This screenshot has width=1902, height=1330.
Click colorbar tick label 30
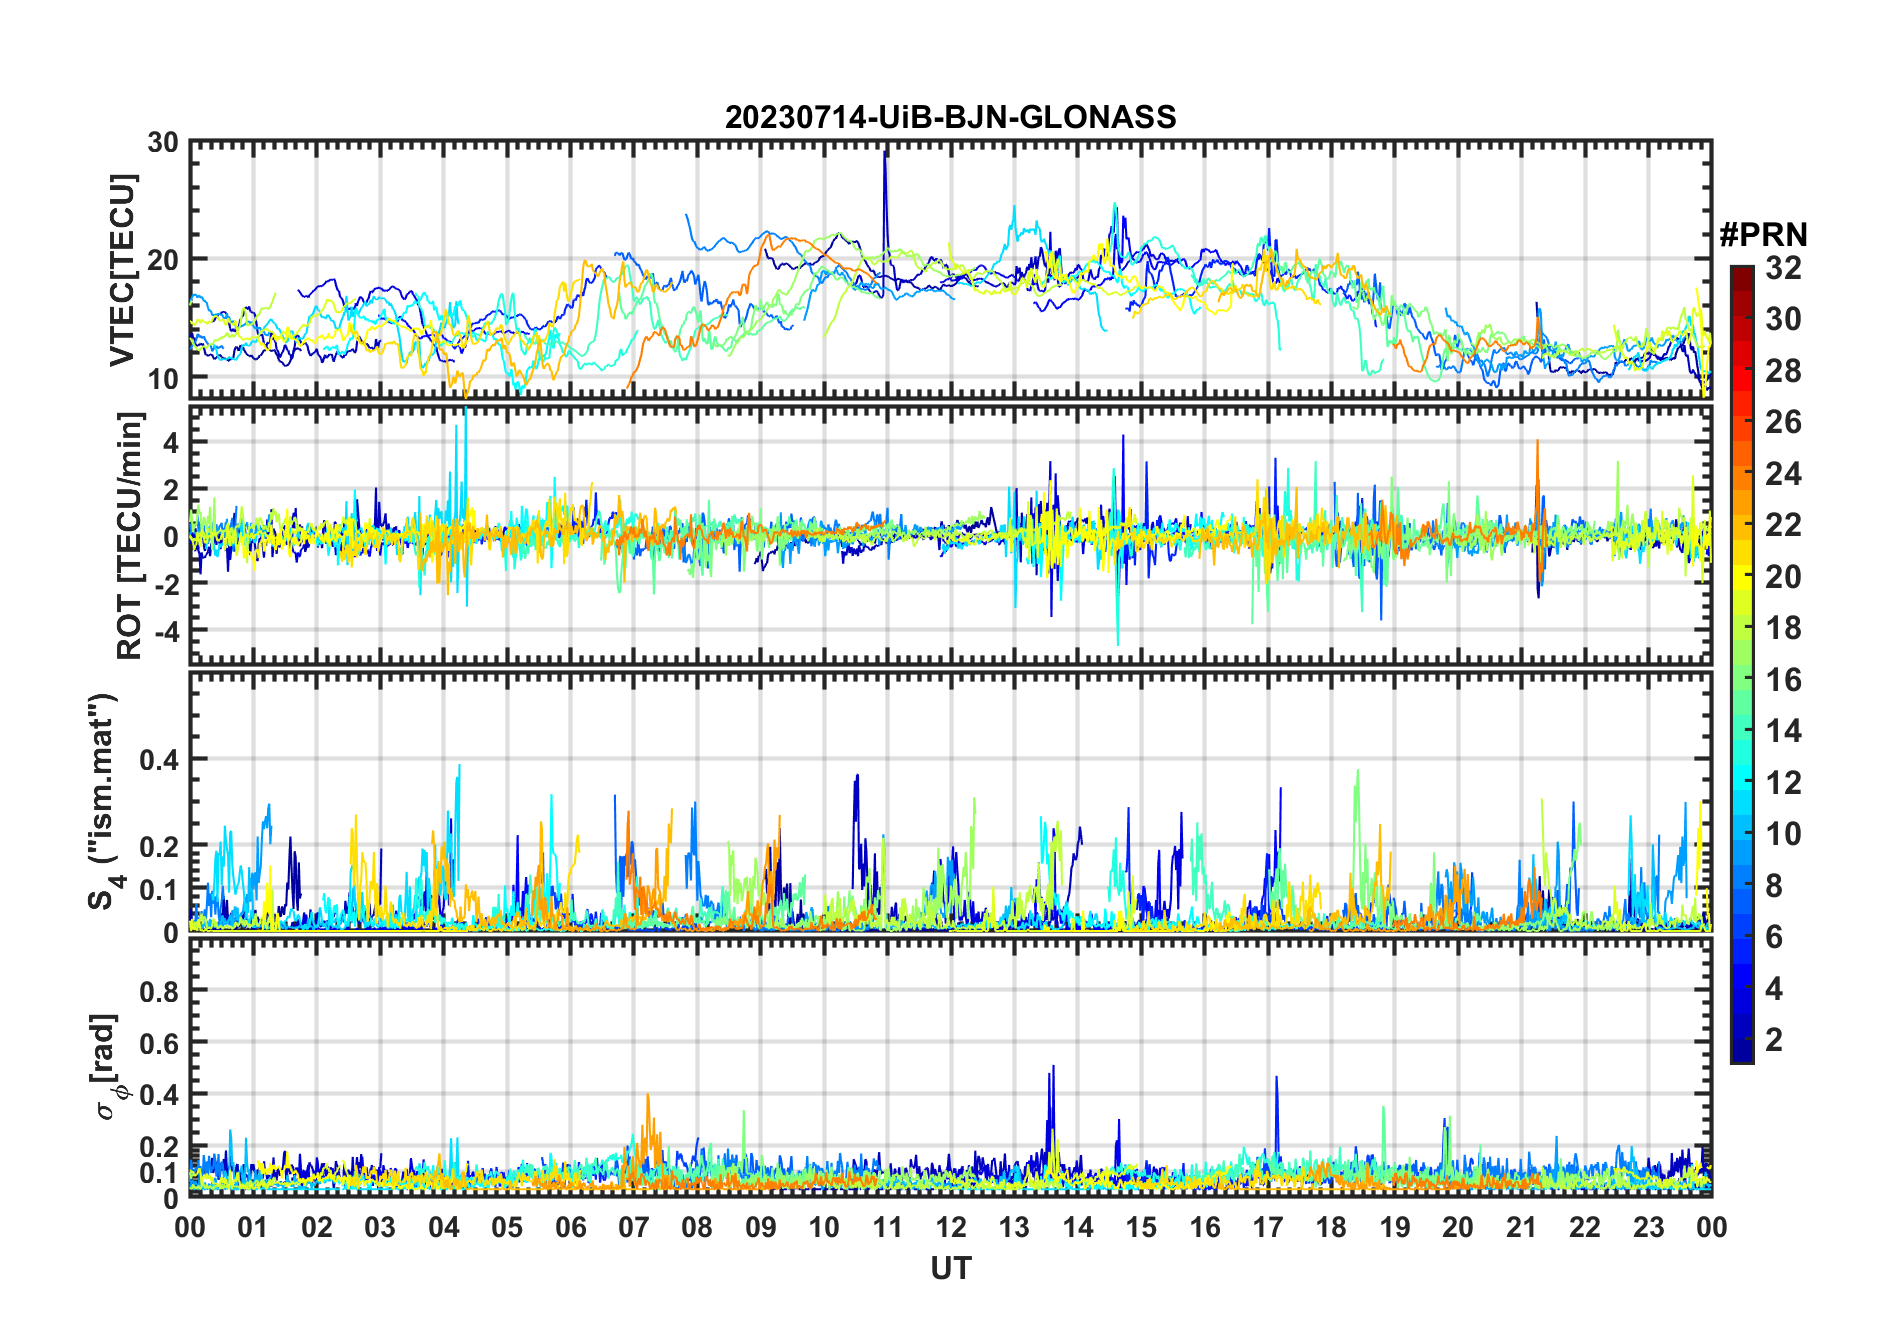(x=1784, y=319)
